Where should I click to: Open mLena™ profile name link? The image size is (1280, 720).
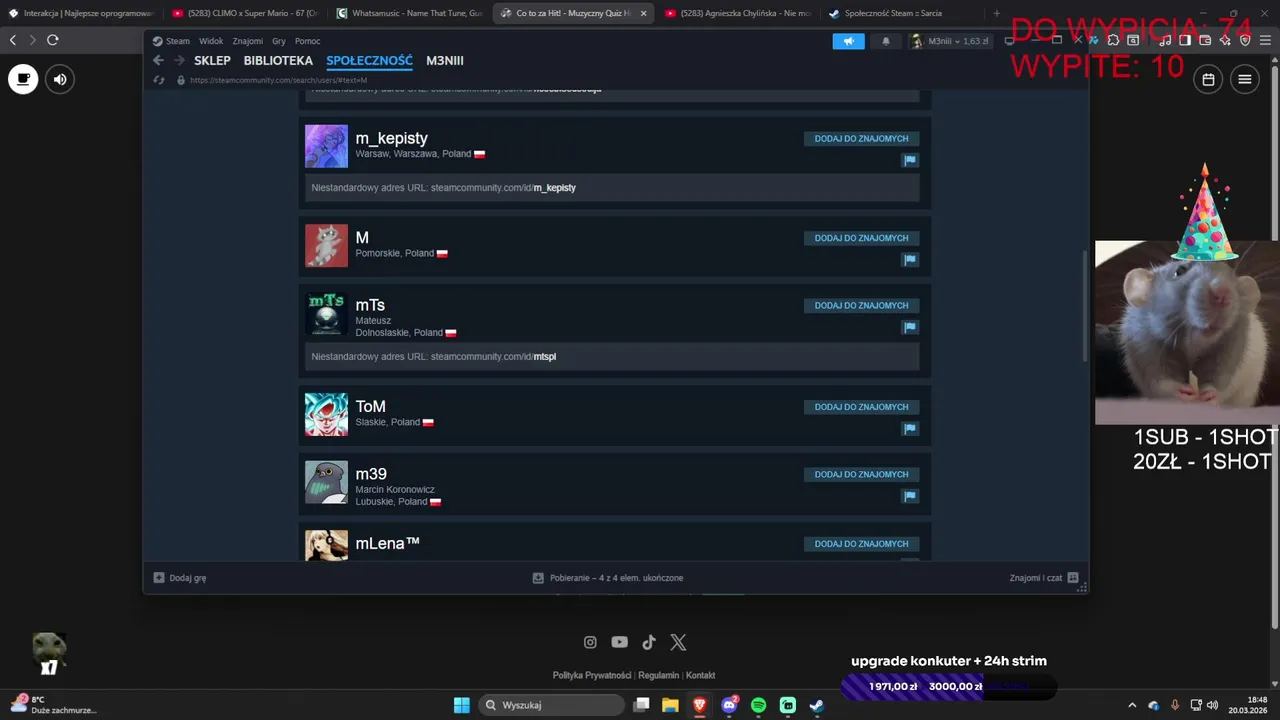[x=387, y=543]
